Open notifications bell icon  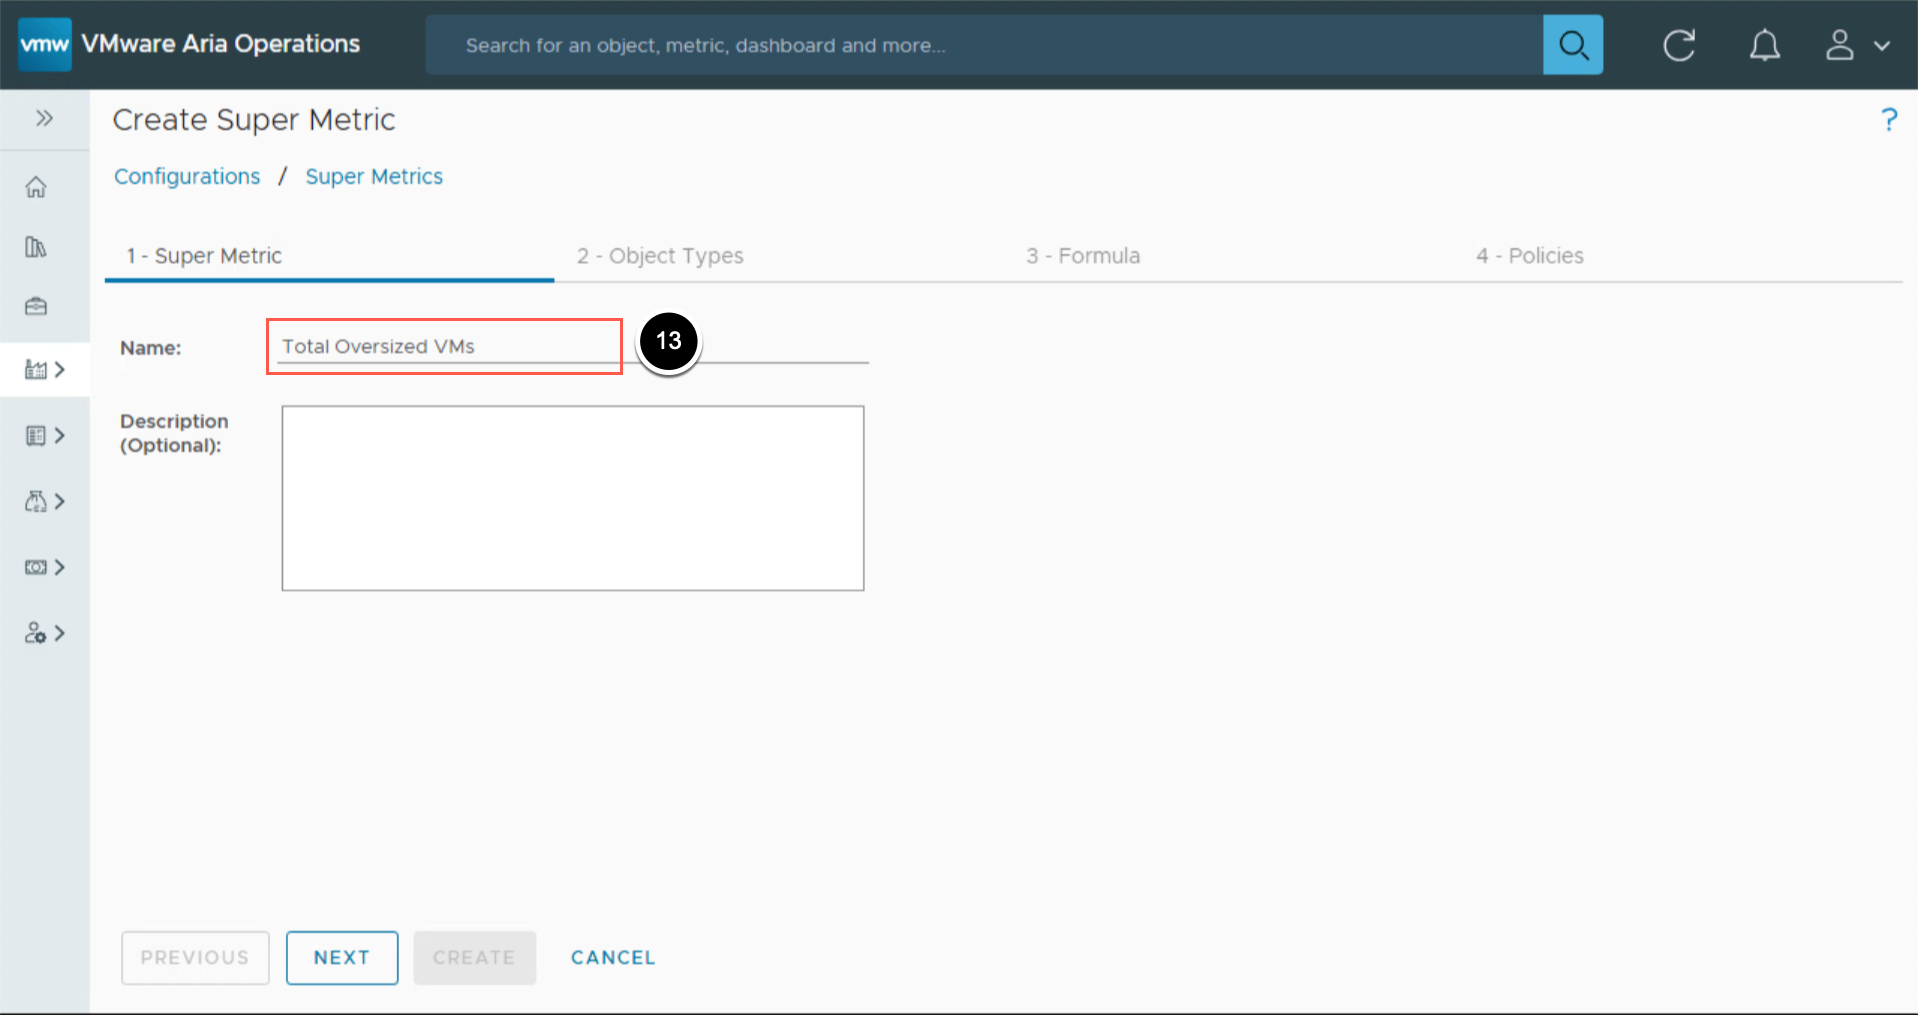tap(1764, 45)
